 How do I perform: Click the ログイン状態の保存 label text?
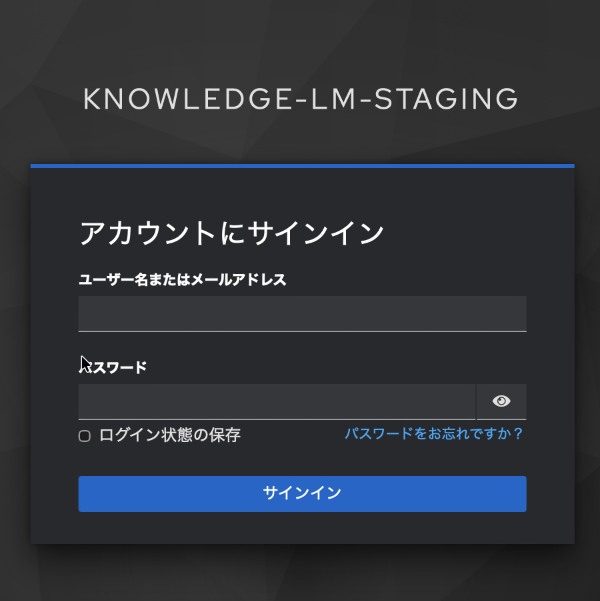coord(170,435)
